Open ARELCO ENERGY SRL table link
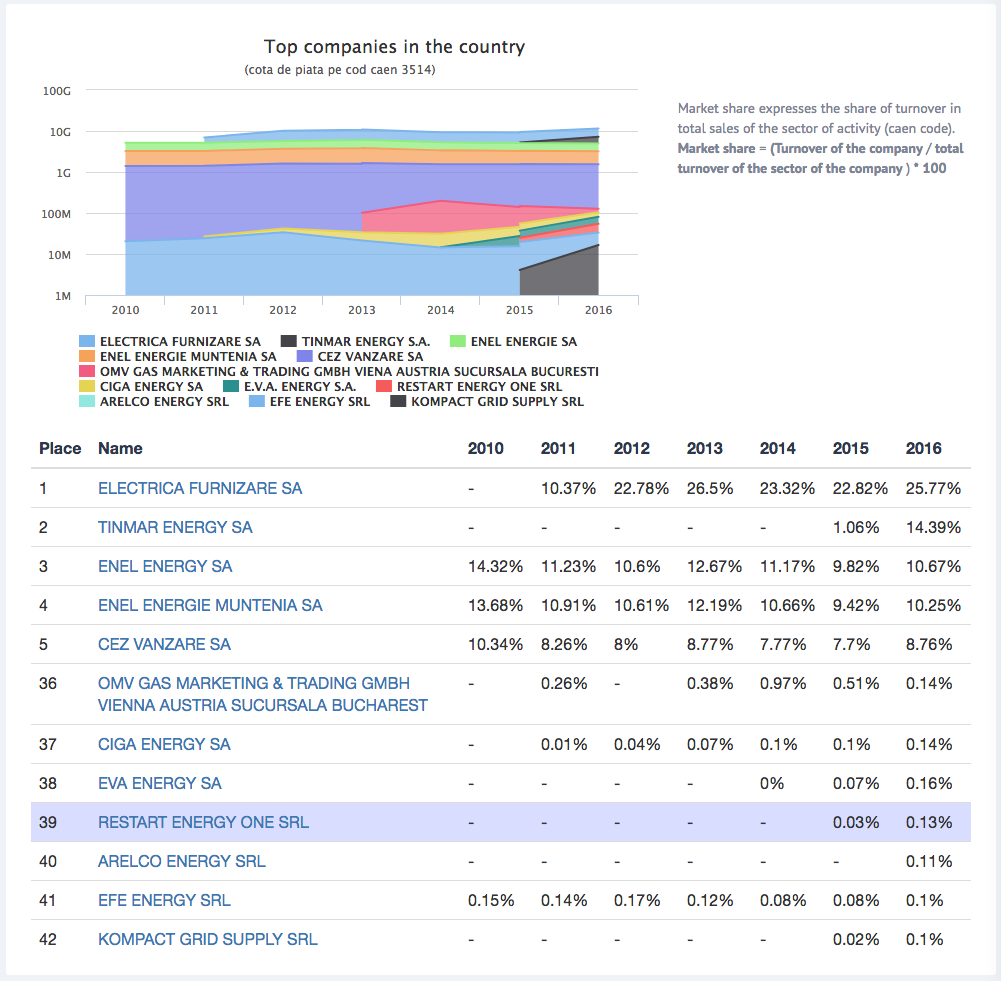Screen dimensions: 1001x981 click(x=181, y=861)
